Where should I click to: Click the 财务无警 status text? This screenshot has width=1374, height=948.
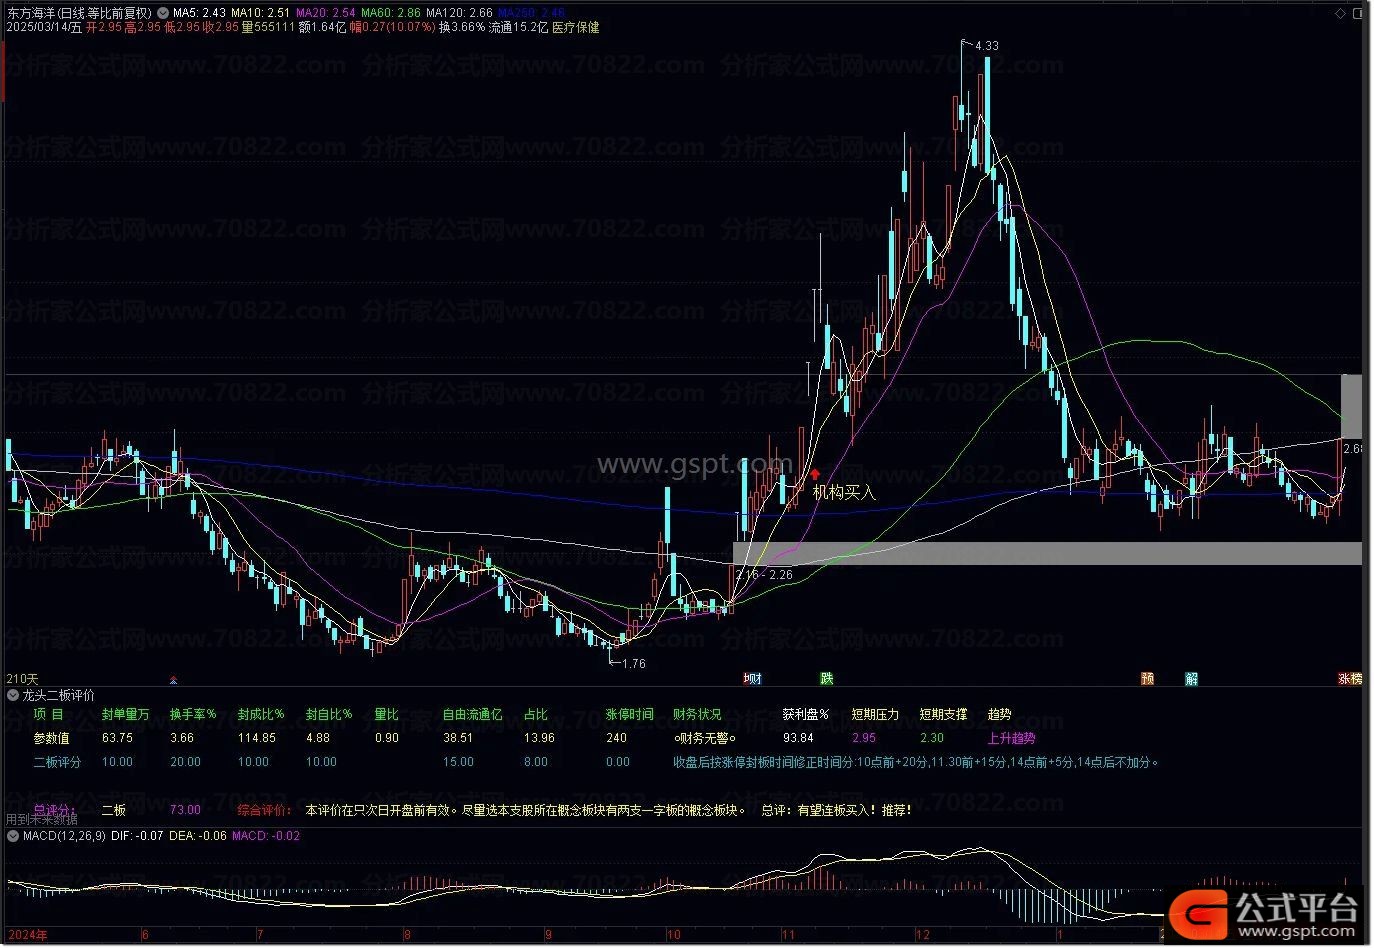pos(705,738)
